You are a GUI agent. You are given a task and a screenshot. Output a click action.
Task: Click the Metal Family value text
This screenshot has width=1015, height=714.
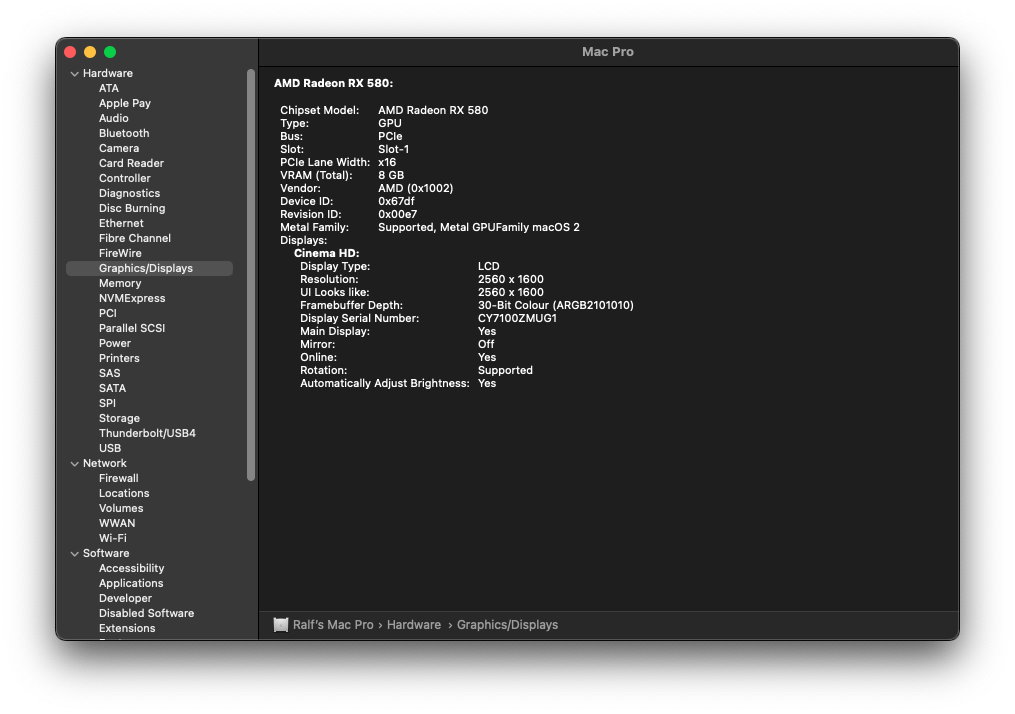click(479, 227)
